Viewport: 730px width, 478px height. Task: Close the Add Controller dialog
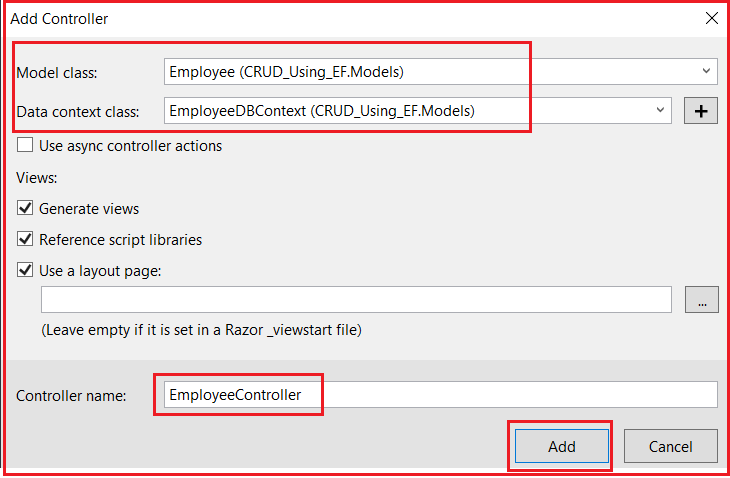point(711,18)
